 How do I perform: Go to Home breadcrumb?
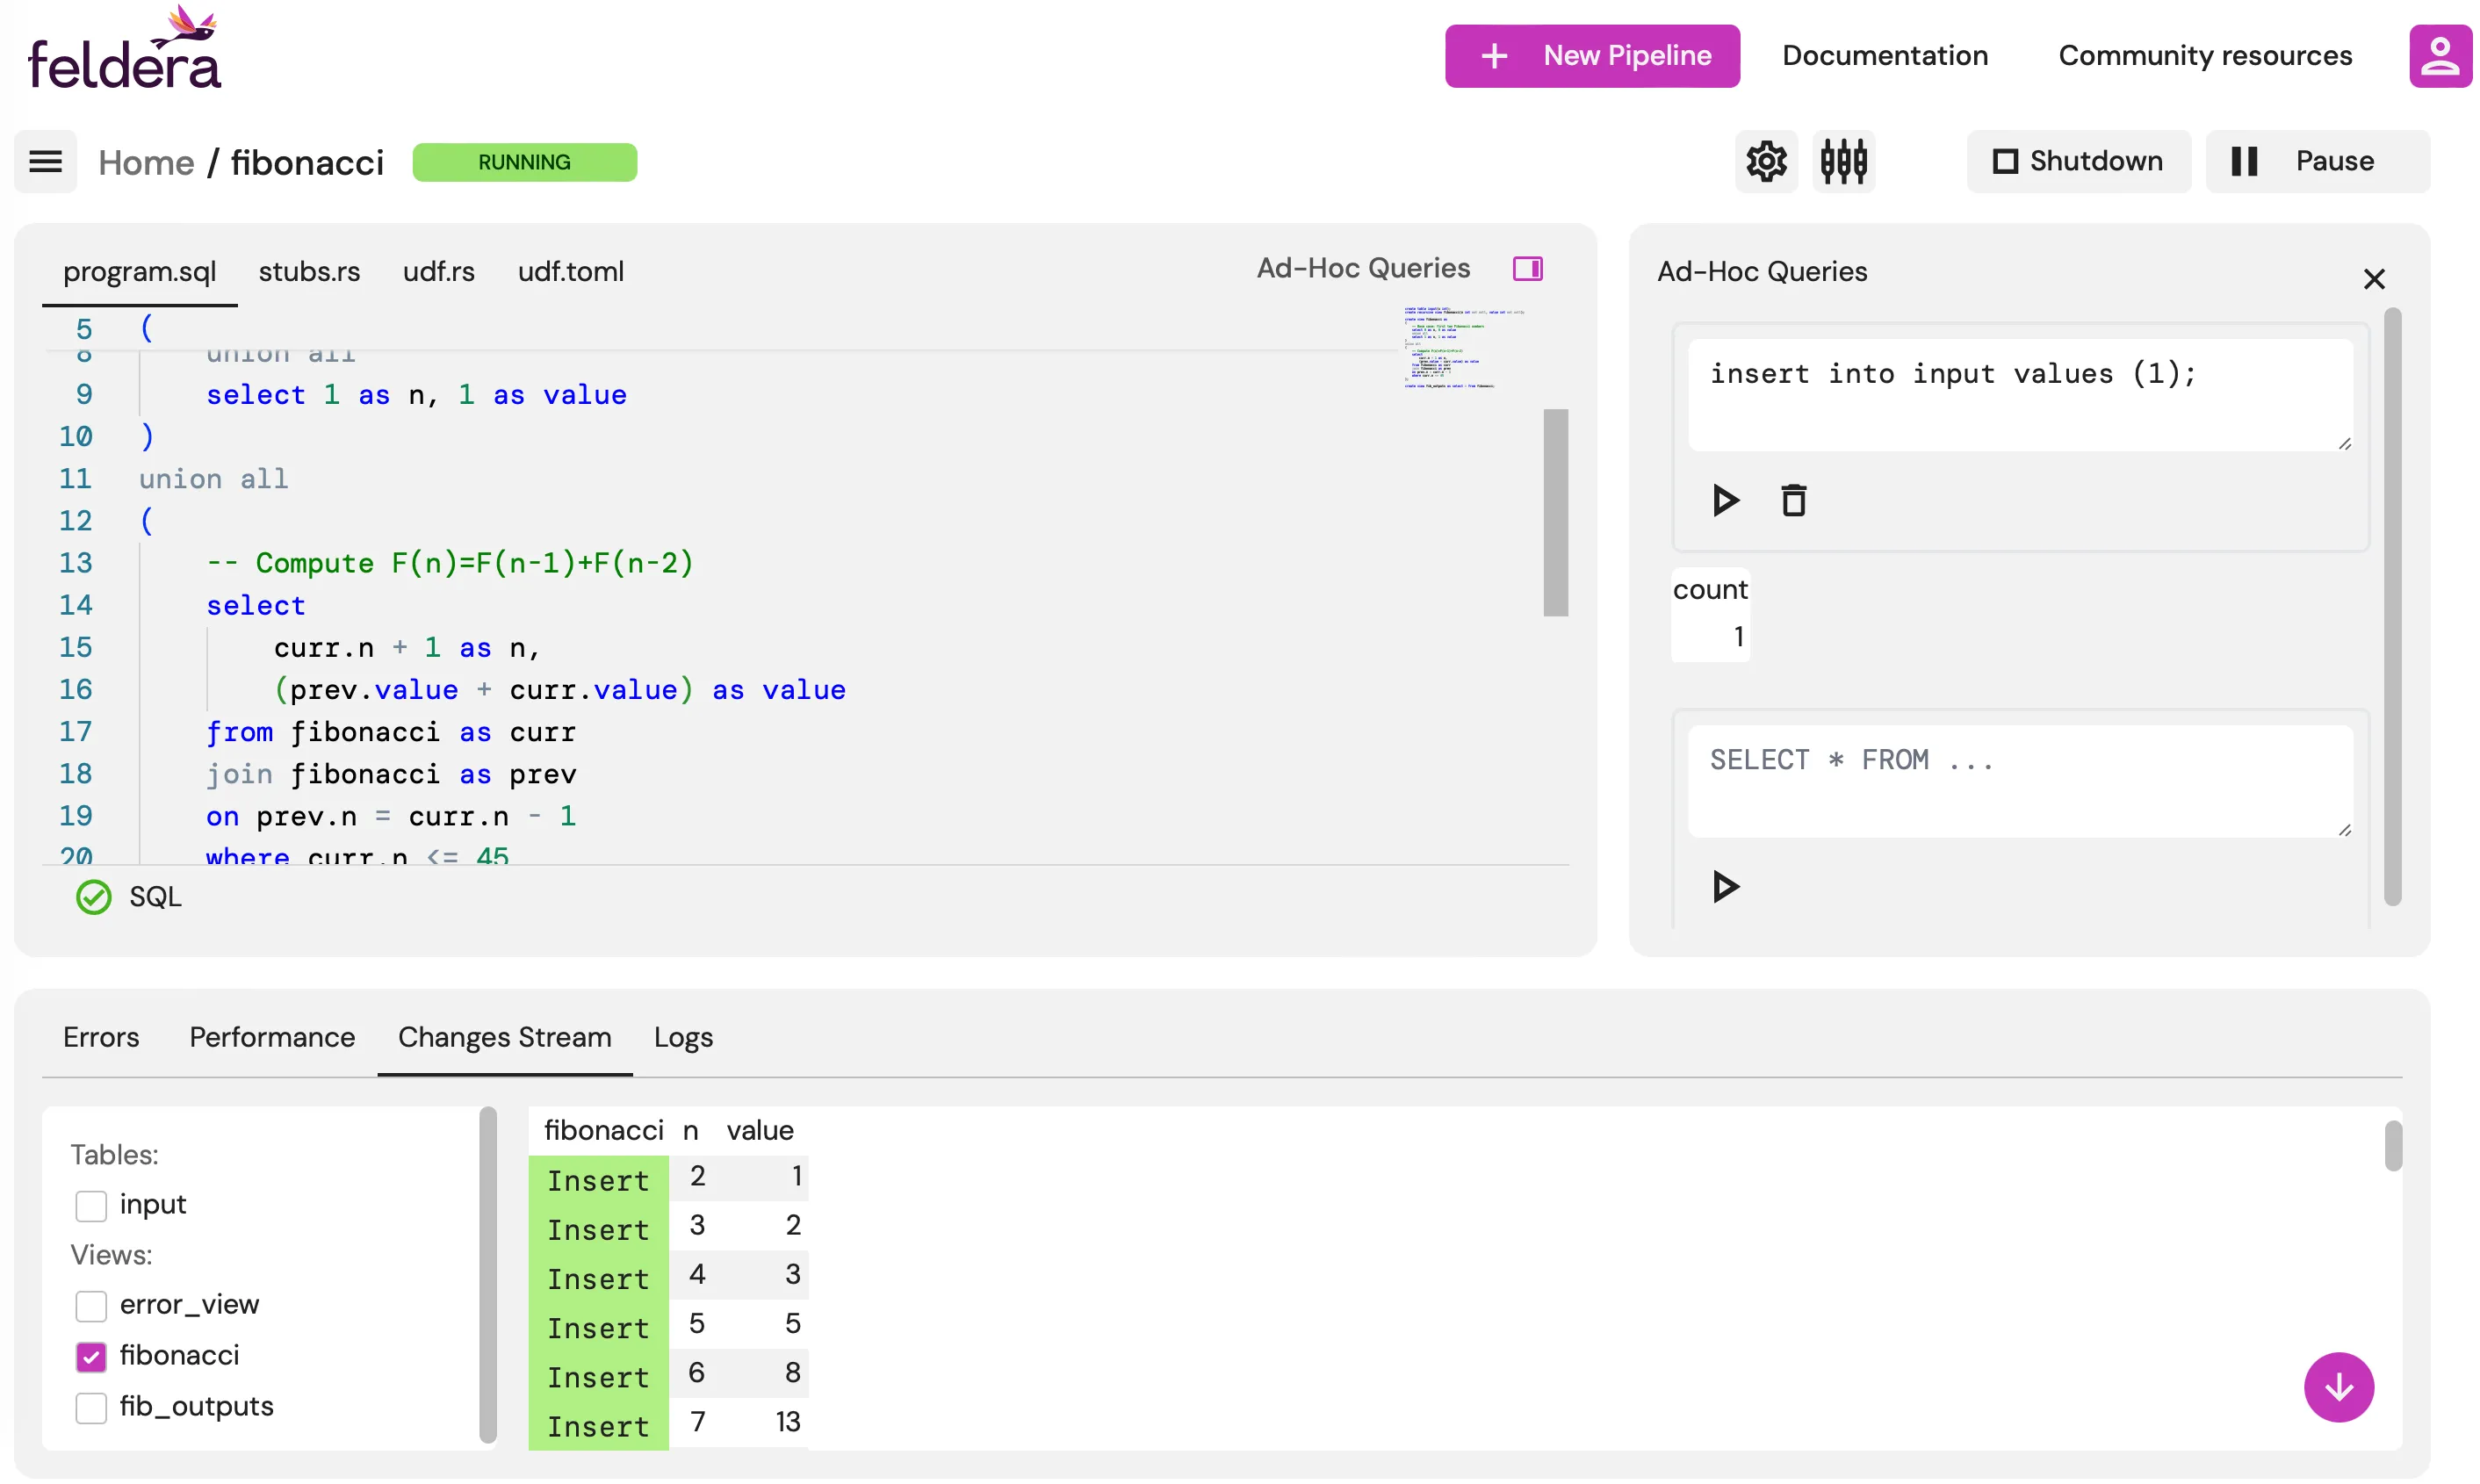[x=146, y=162]
